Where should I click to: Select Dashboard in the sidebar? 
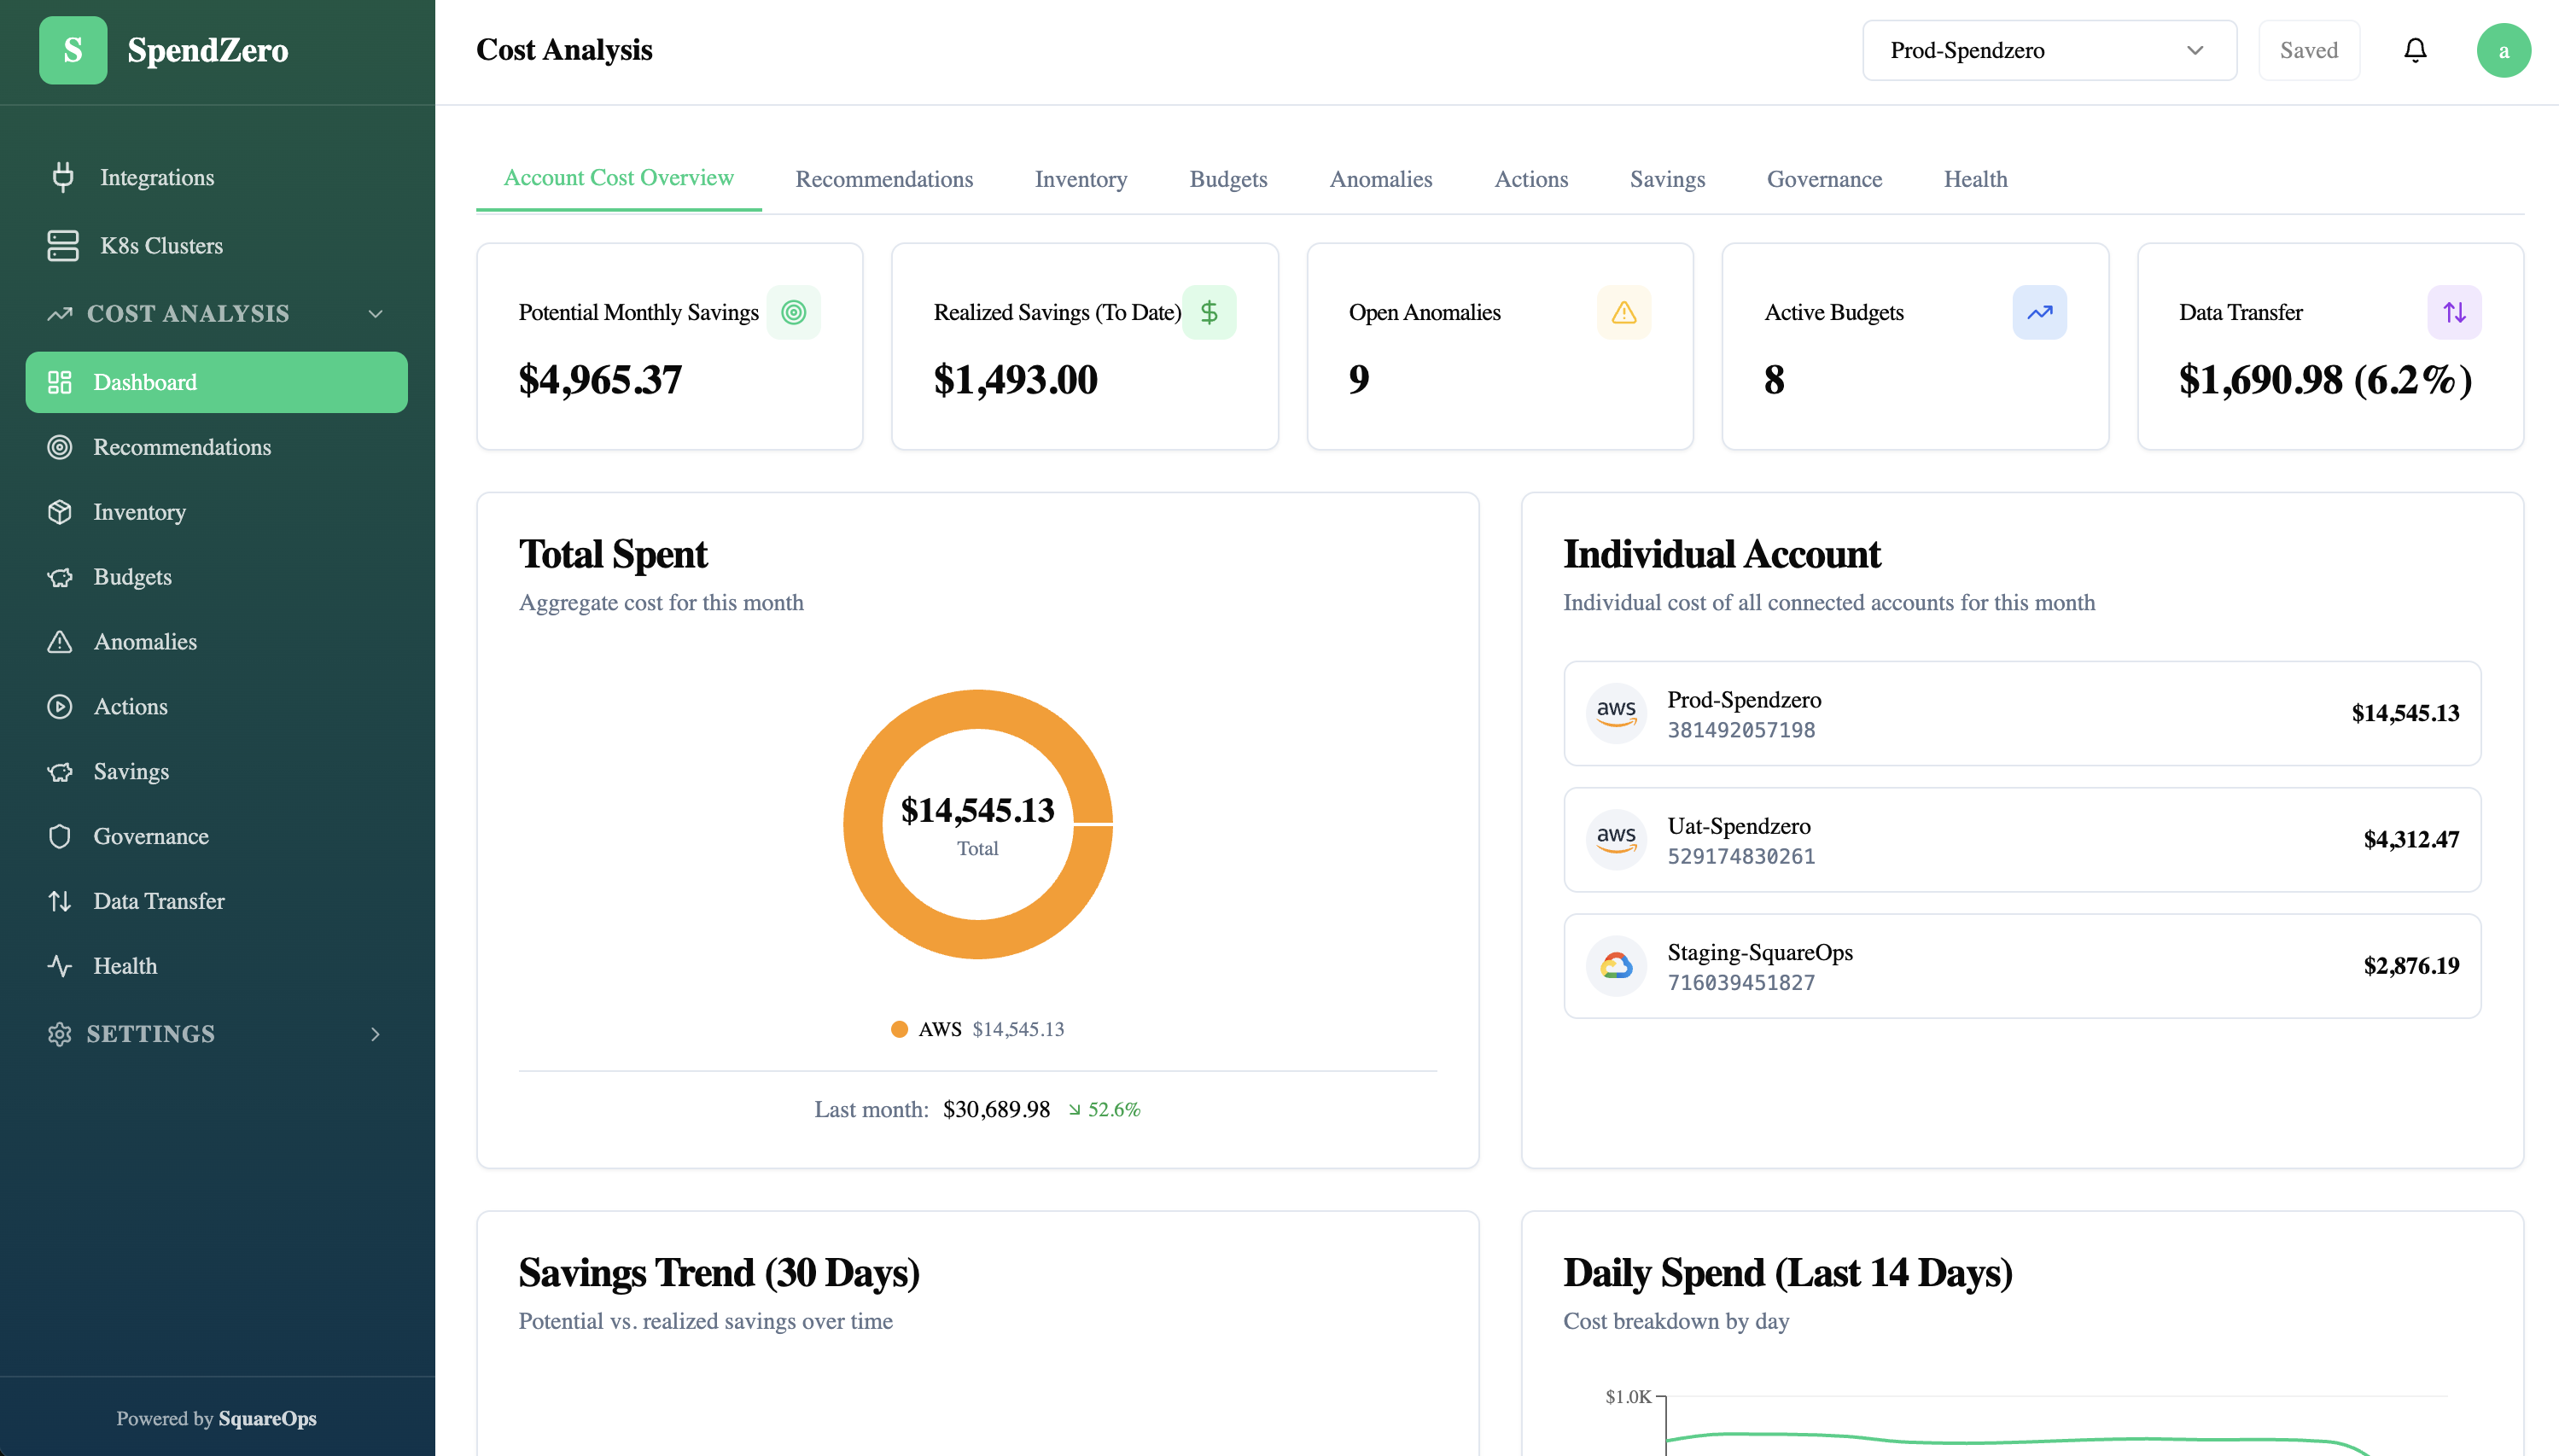145,382
